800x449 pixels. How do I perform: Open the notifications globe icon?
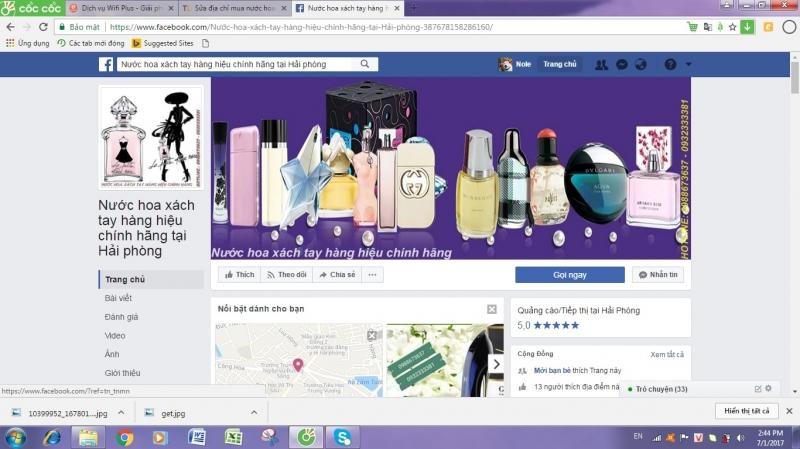pyautogui.click(x=641, y=65)
